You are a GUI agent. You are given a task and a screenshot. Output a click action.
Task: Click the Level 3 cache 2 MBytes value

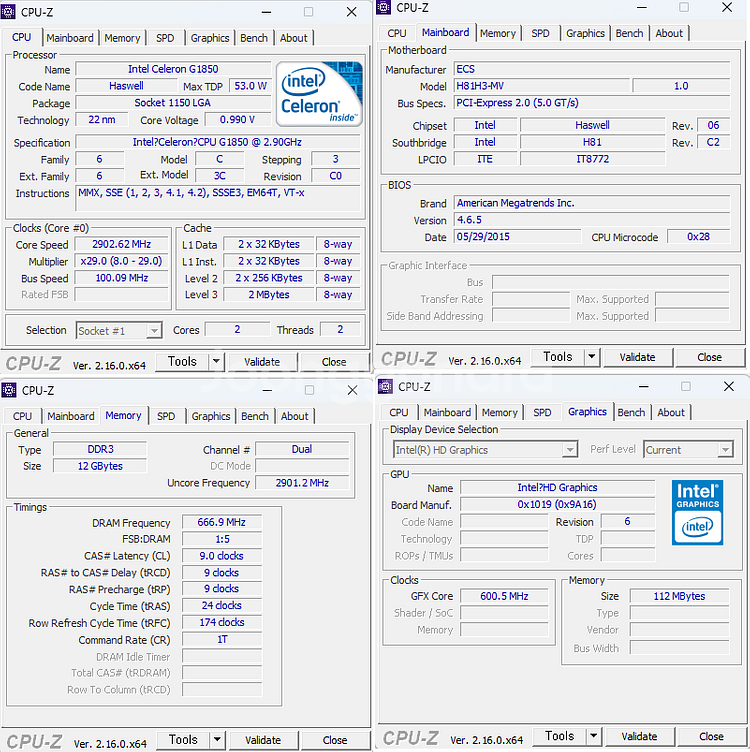pos(269,294)
